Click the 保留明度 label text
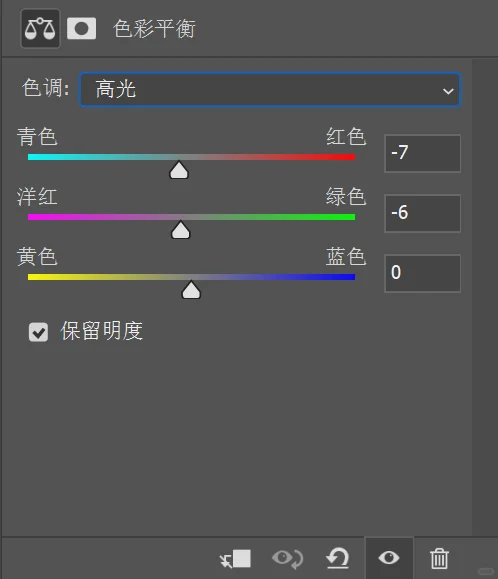Viewport: 498px width, 579px height. point(102,331)
